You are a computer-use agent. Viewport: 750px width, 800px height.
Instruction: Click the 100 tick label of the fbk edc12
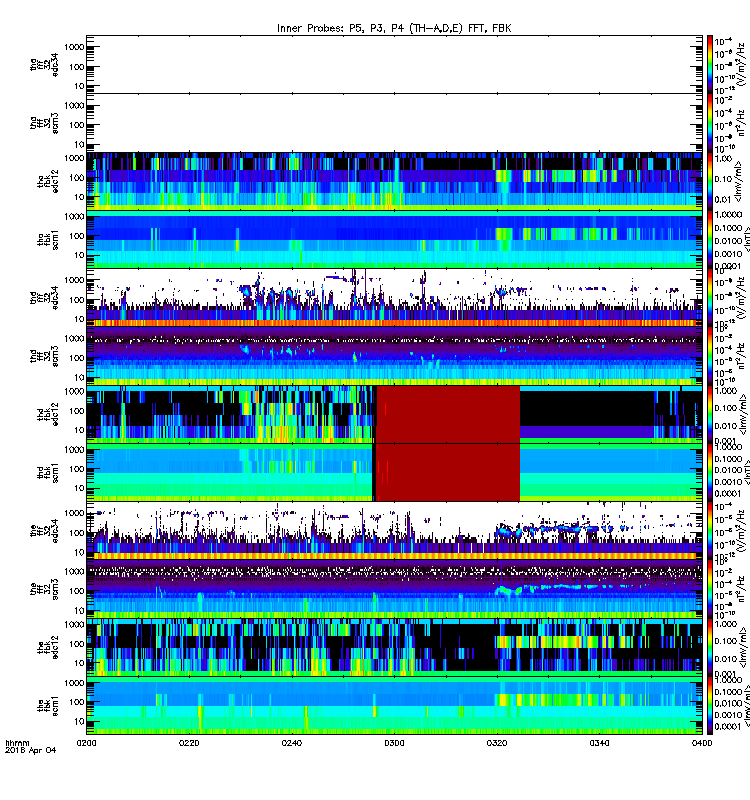pyautogui.click(x=77, y=644)
